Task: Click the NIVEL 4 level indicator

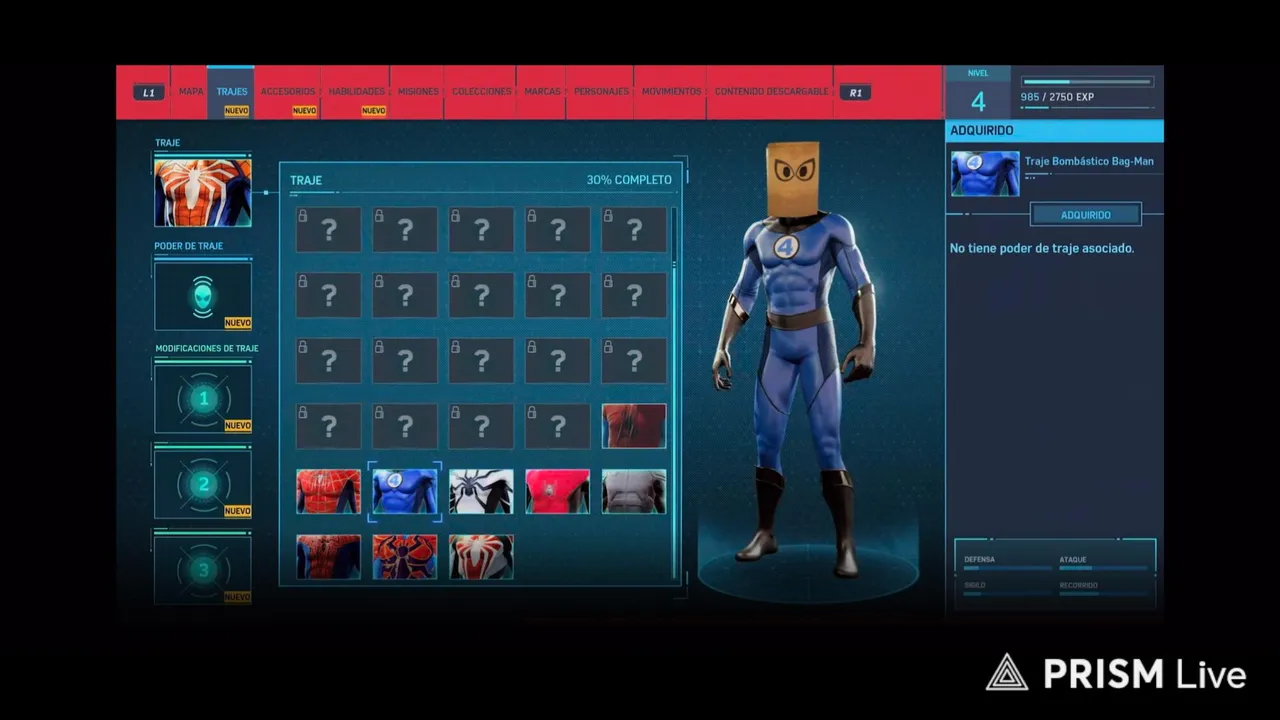Action: (x=978, y=92)
